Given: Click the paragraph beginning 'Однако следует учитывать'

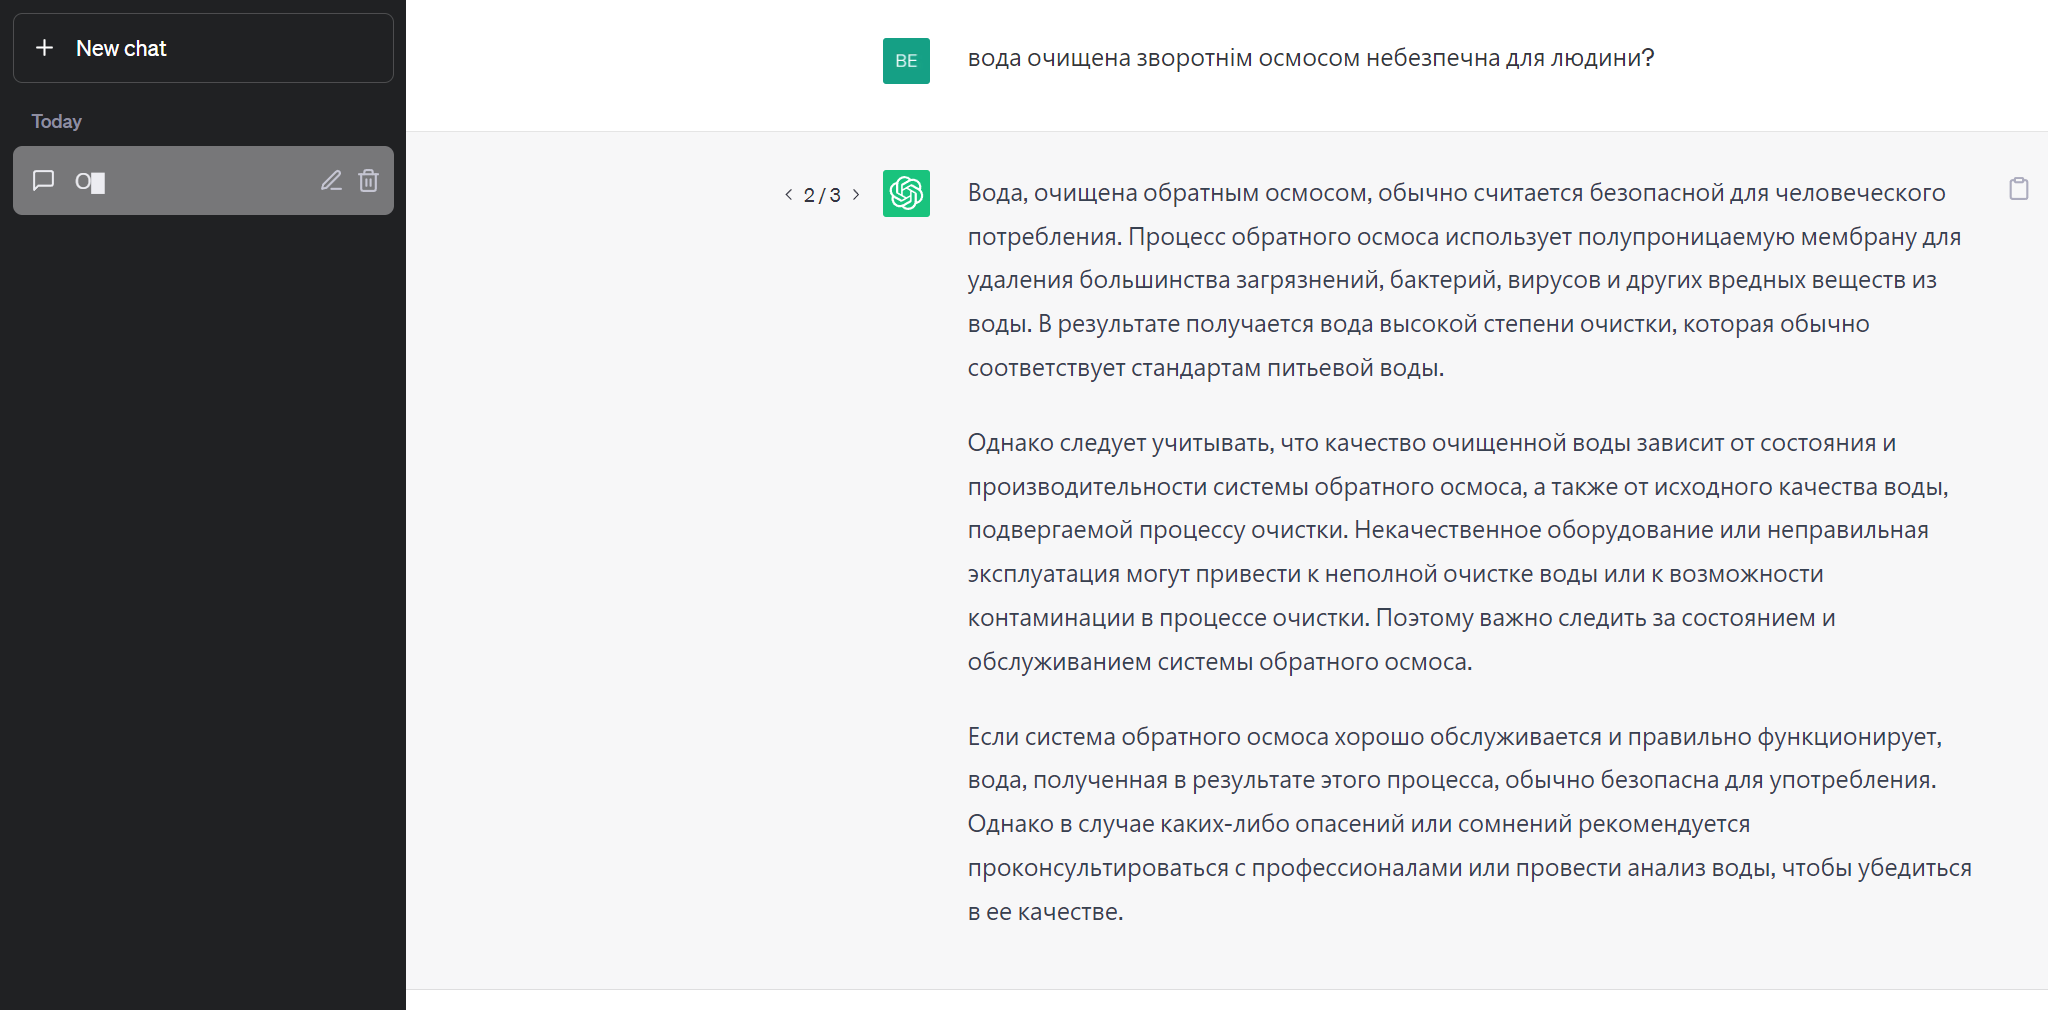Looking at the screenshot, I should 1458,552.
